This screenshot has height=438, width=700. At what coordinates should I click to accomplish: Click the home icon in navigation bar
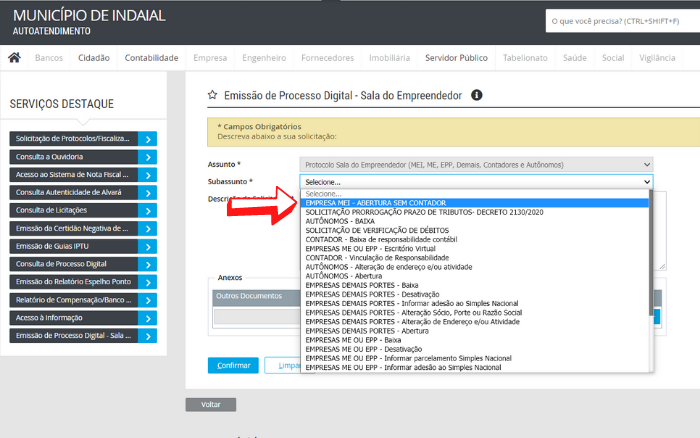click(x=14, y=58)
